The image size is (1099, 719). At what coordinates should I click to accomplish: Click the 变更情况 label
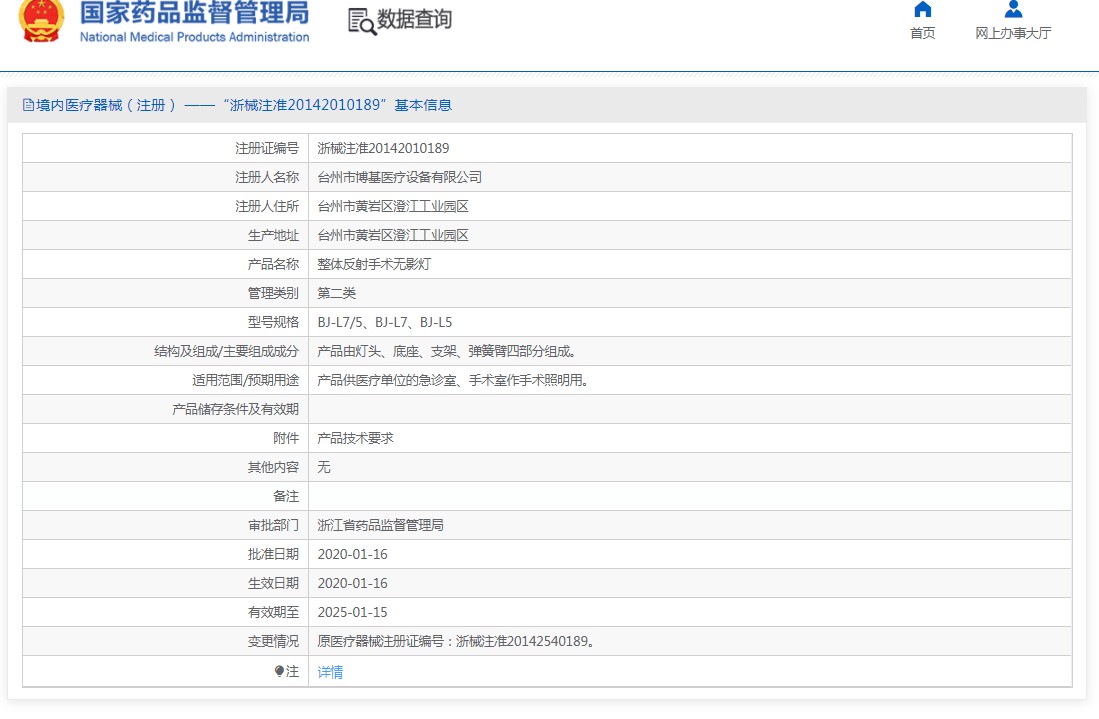[x=273, y=641]
